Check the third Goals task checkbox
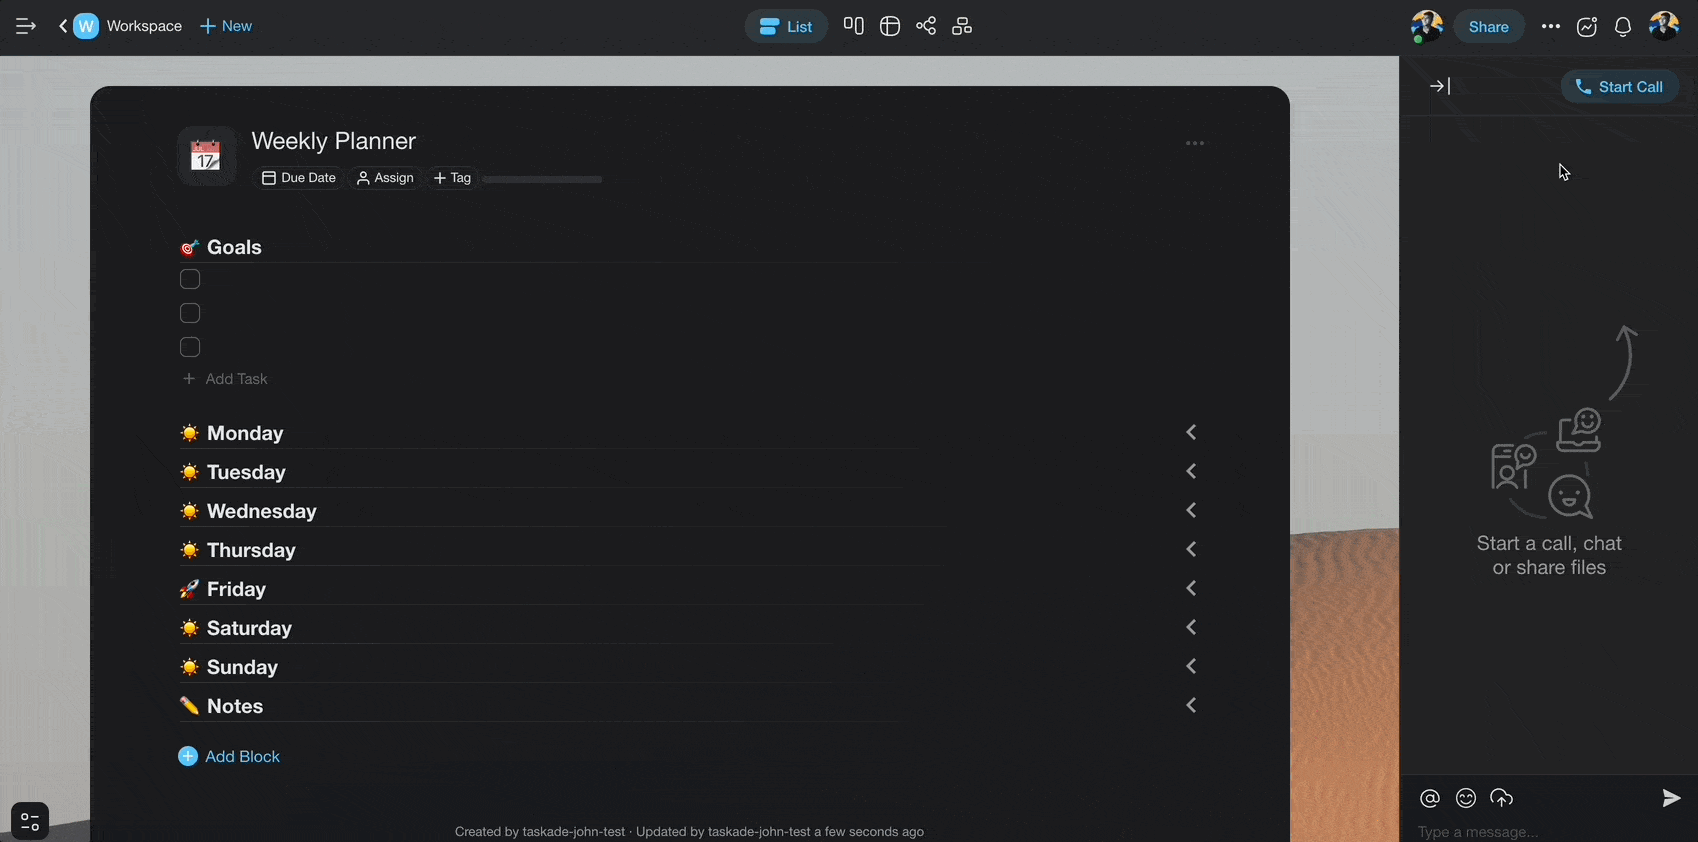1698x842 pixels. pyautogui.click(x=190, y=347)
